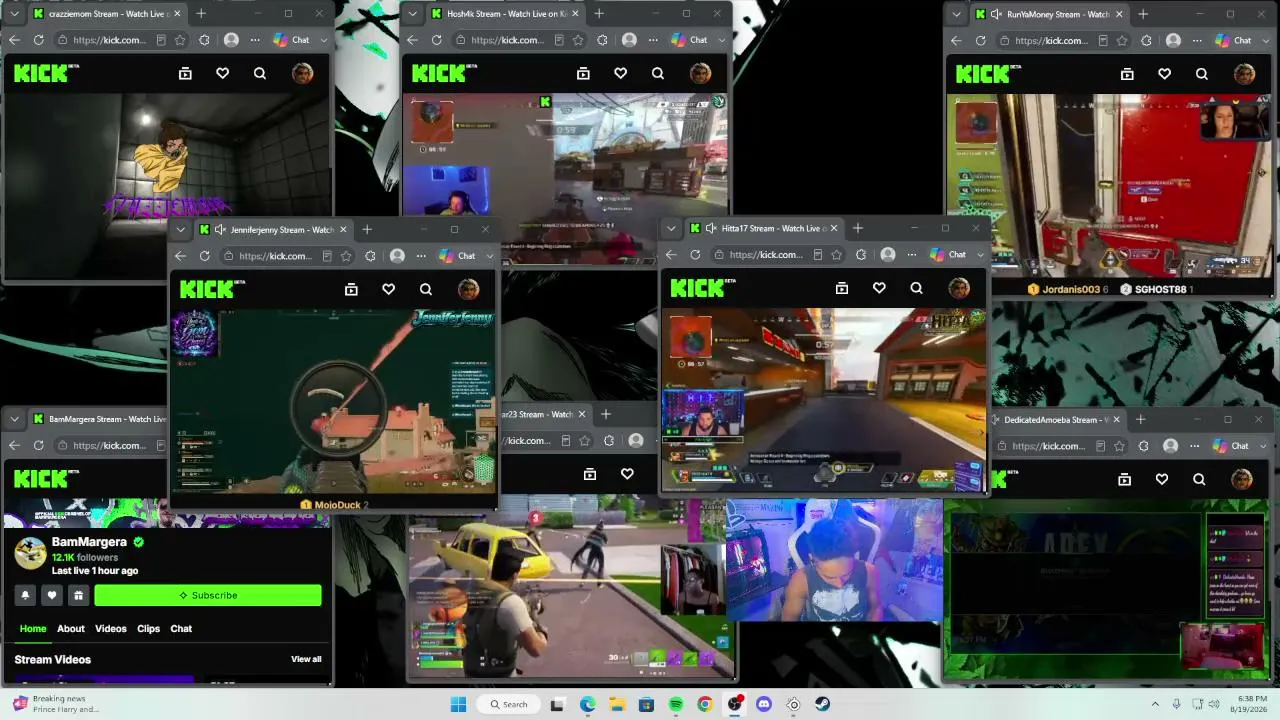The width and height of the screenshot is (1280, 720).
Task: Expand tab search in Hosh4k window
Action: click(413, 14)
